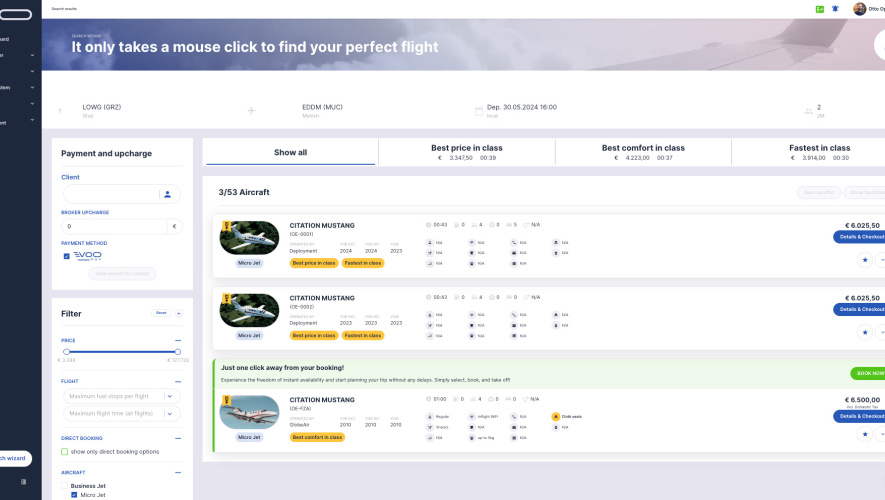This screenshot has height=500, width=885.
Task: Click the green icon in top bar
Action: click(819, 9)
